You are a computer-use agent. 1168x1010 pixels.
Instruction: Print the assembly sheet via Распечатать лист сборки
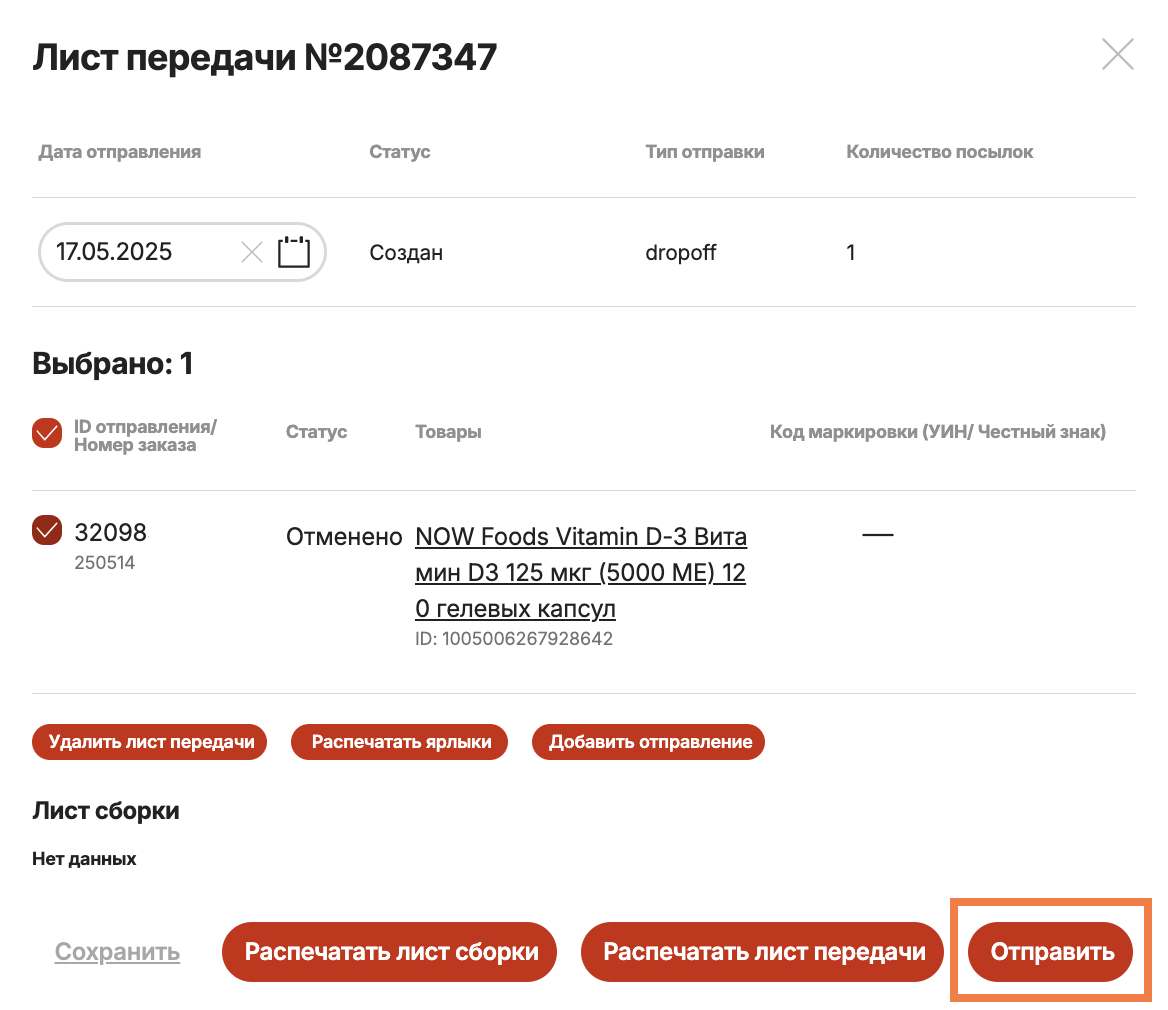(x=388, y=952)
